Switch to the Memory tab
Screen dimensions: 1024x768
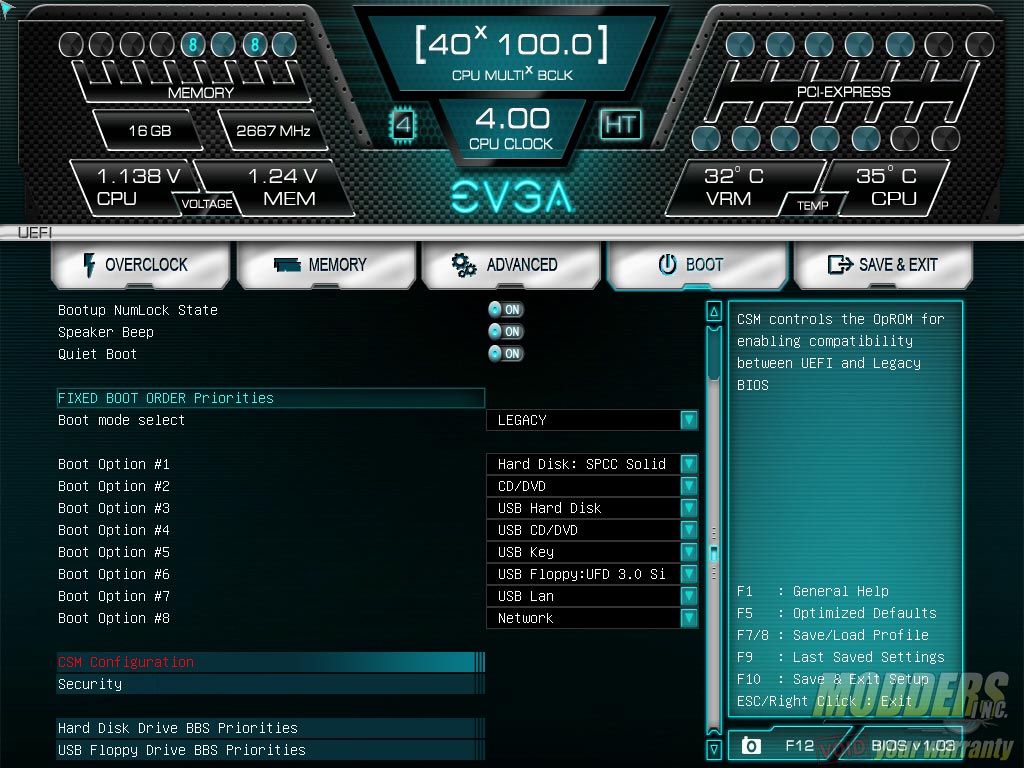(x=326, y=264)
